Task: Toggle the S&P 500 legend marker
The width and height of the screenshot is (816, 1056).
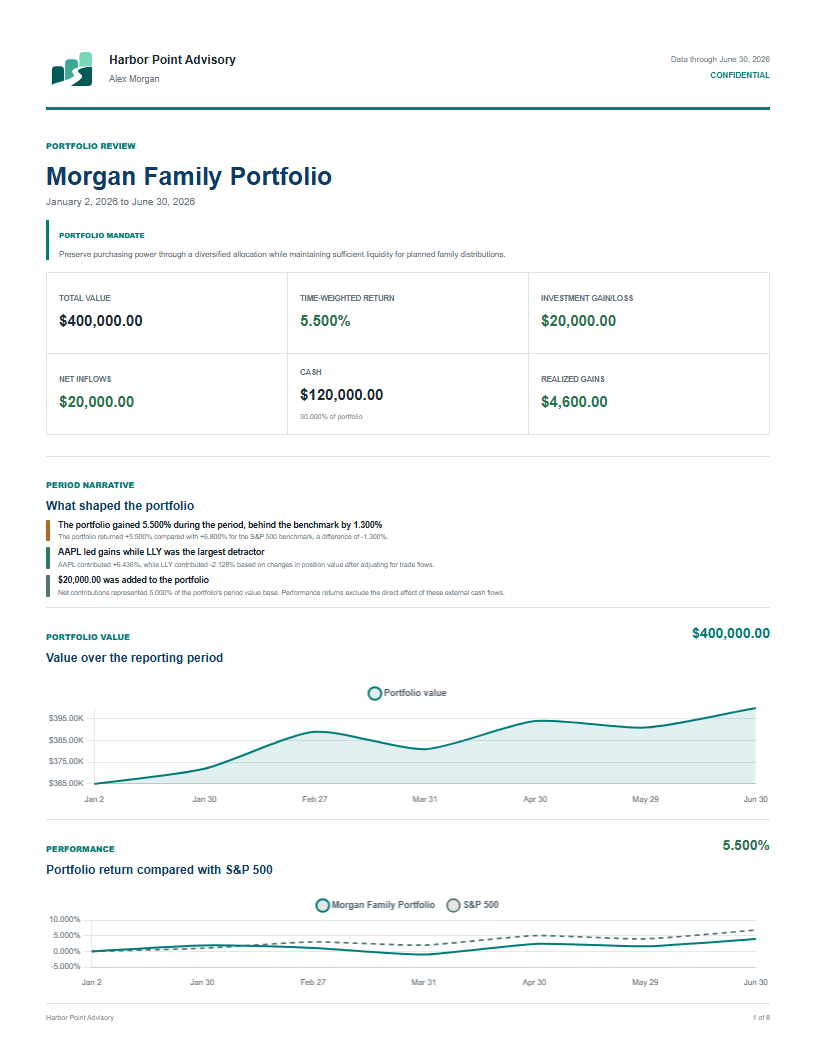Action: (454, 905)
